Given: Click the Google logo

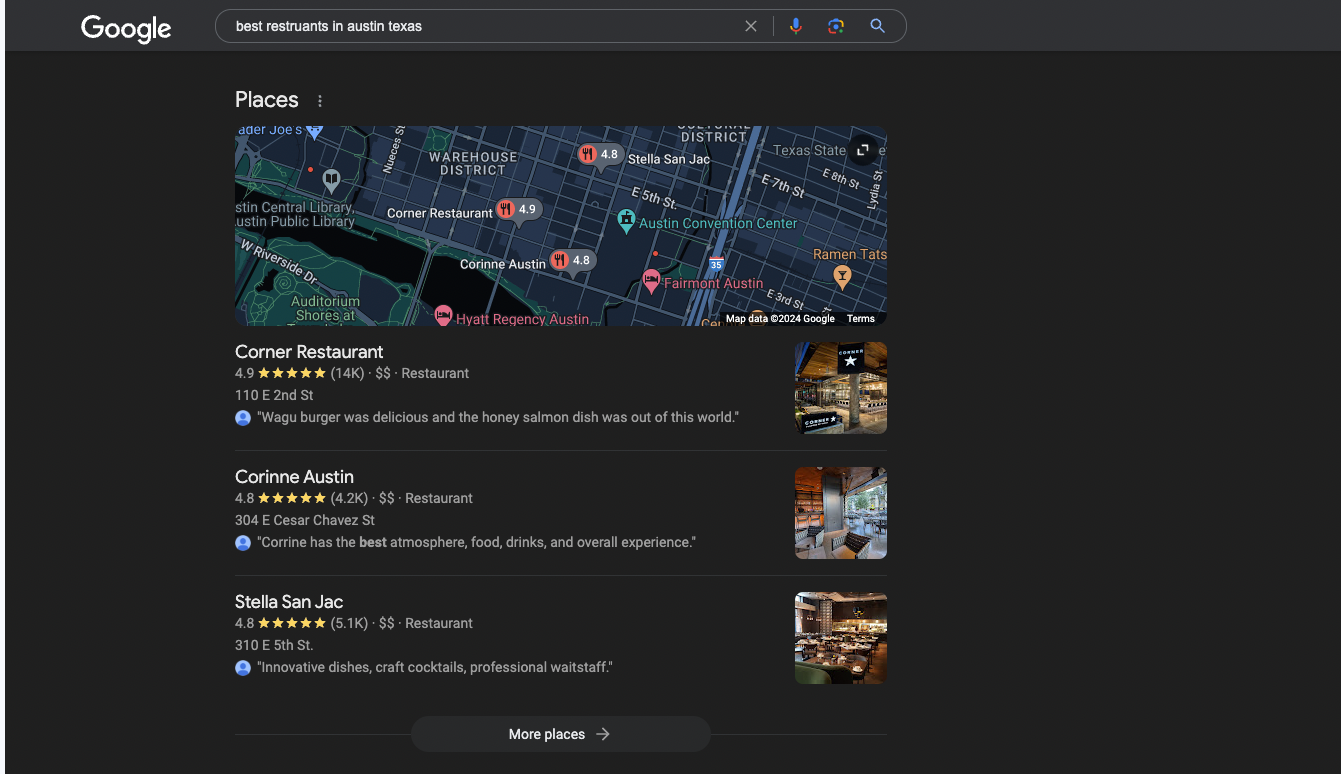Looking at the screenshot, I should coord(126,28).
